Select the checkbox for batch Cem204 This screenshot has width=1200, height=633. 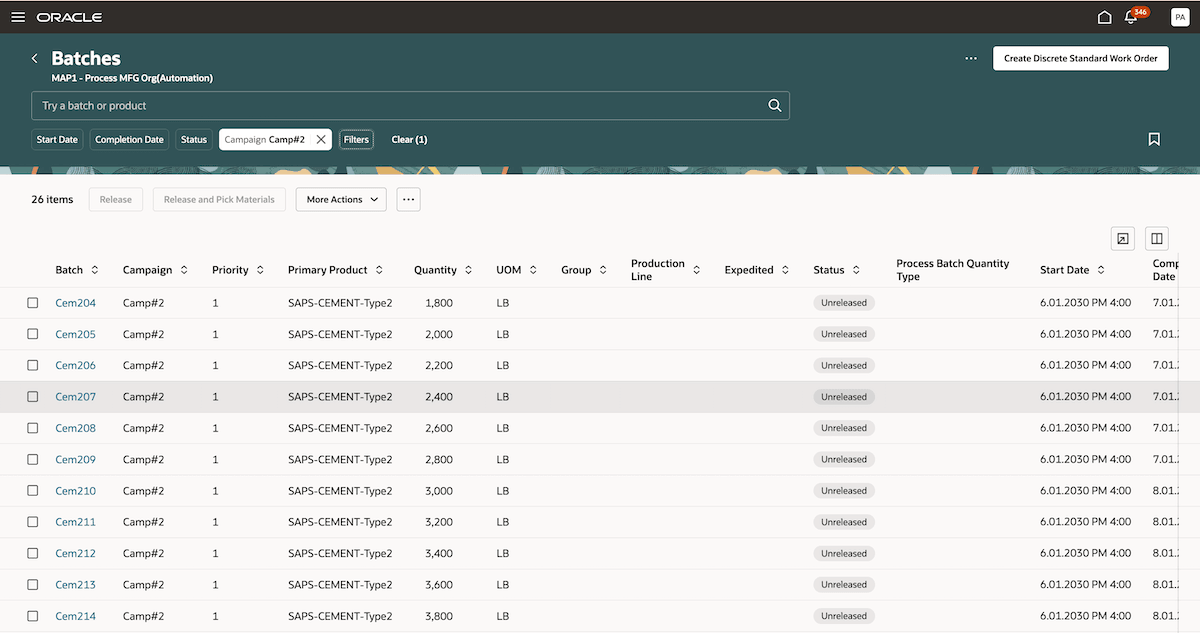pos(33,303)
